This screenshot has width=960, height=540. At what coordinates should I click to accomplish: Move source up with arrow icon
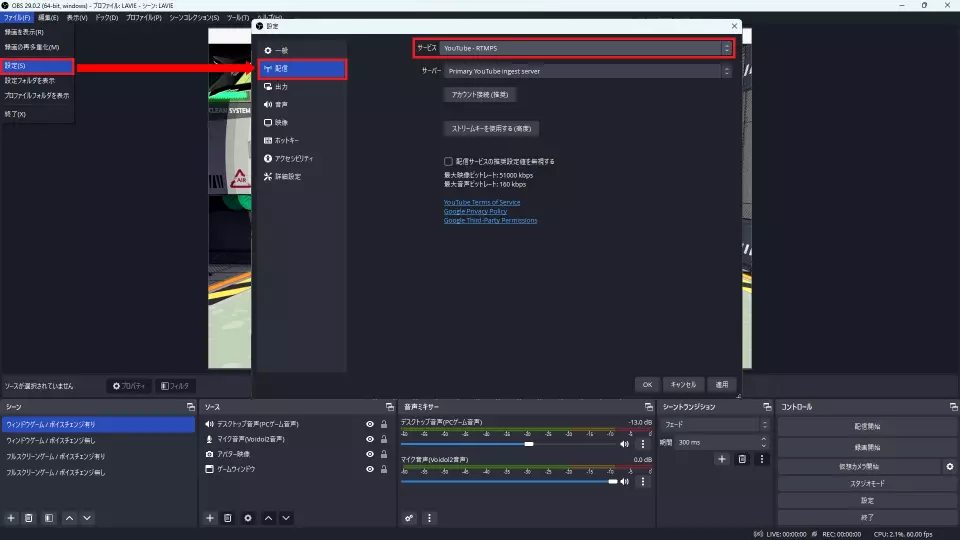coord(268,518)
